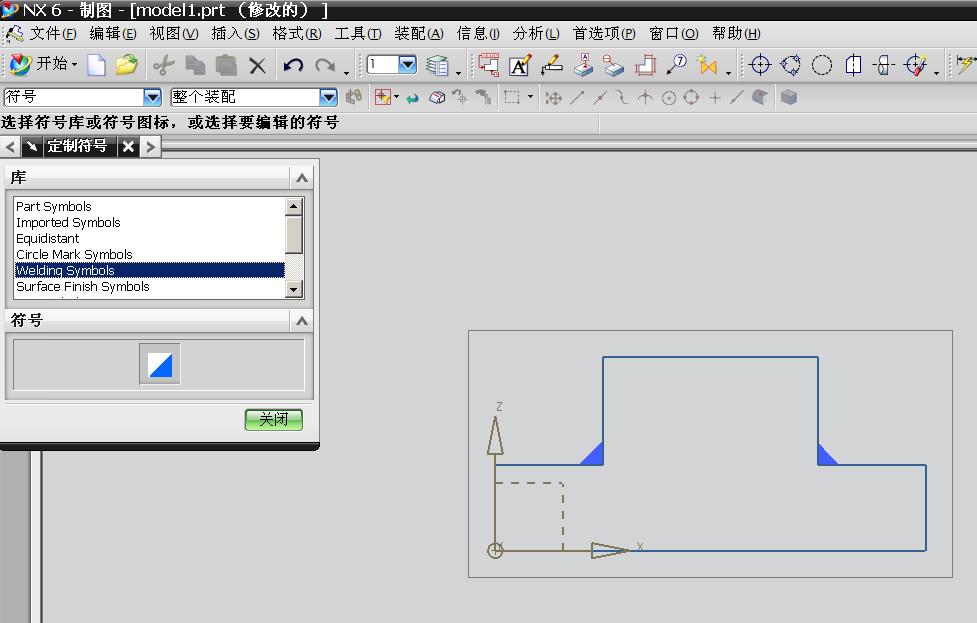
Task: Open the 文件(F) menu
Action: tap(52, 34)
